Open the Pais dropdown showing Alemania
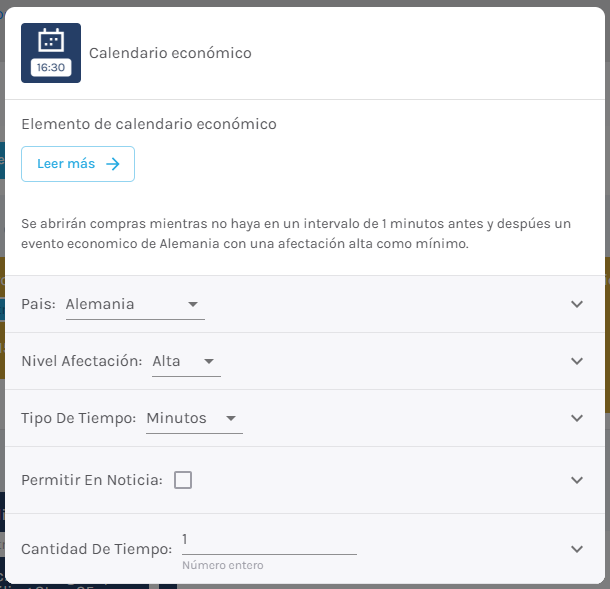Viewport: 610px width, 589px height. [x=135, y=305]
